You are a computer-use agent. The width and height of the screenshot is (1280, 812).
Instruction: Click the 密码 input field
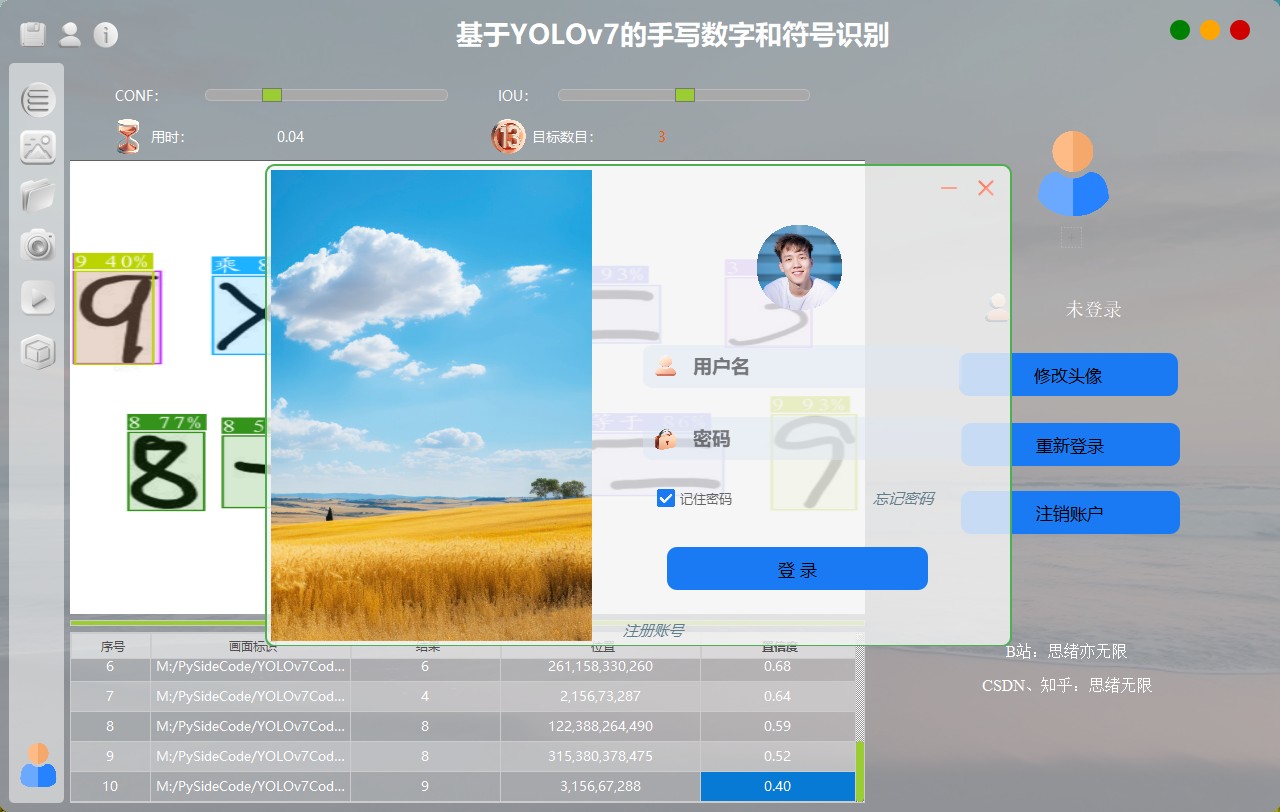tap(799, 439)
